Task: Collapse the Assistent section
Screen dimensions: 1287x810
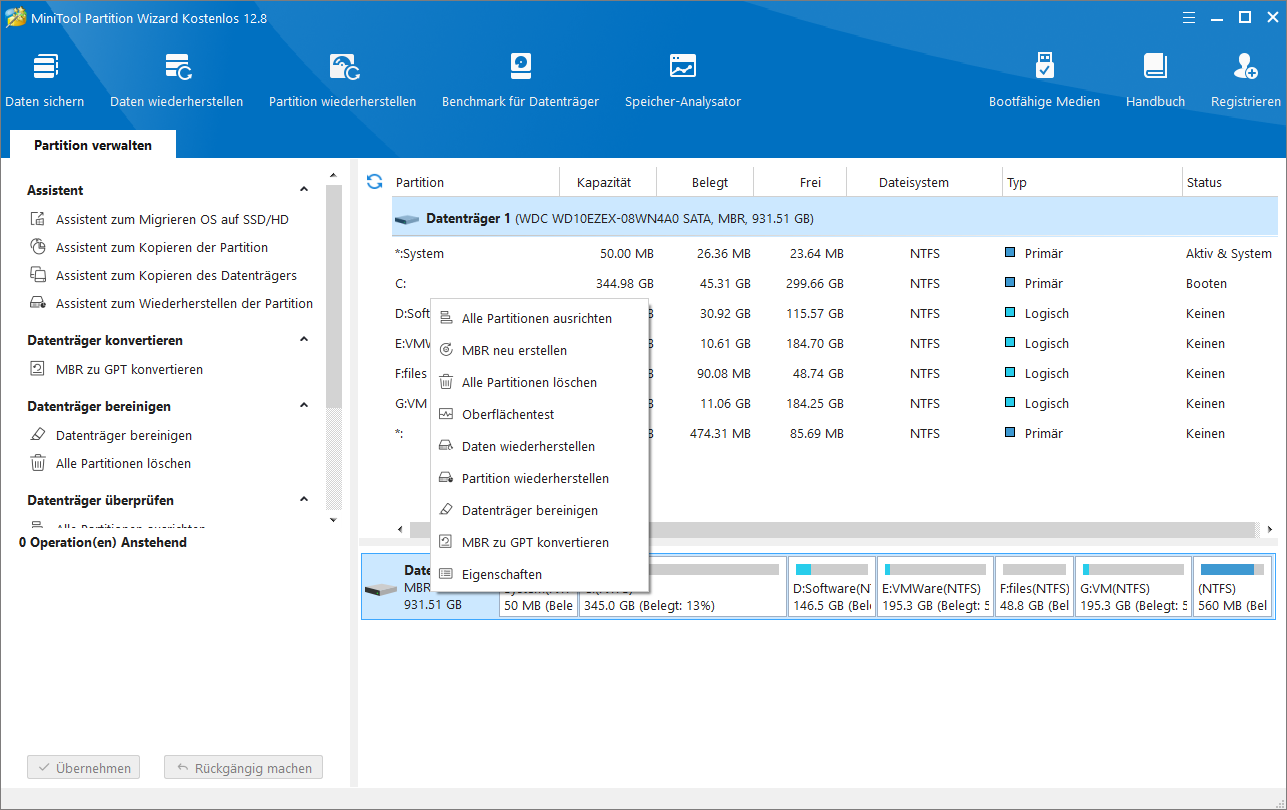Action: point(304,190)
